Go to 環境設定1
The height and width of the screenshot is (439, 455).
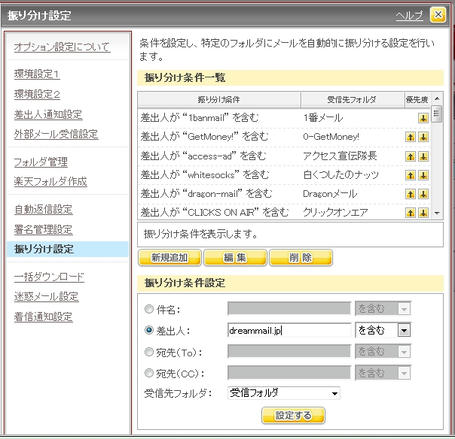[x=37, y=74]
